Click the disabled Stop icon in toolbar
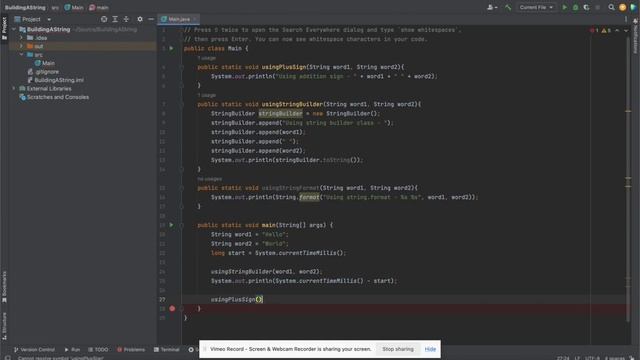Screen dimensions: 640x360 tap(598, 7)
